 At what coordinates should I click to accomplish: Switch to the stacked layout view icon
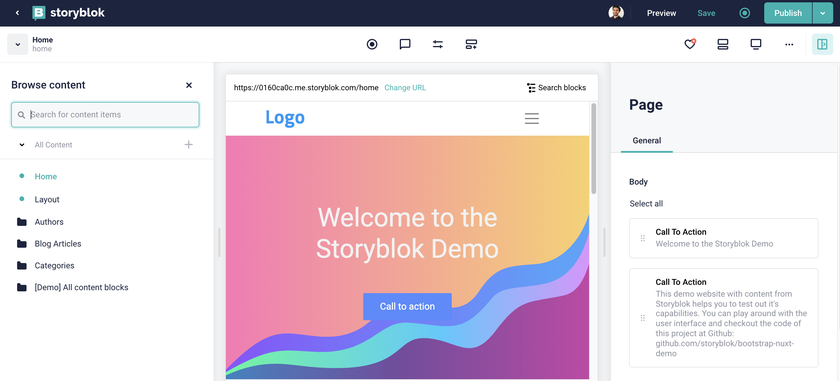pos(723,44)
